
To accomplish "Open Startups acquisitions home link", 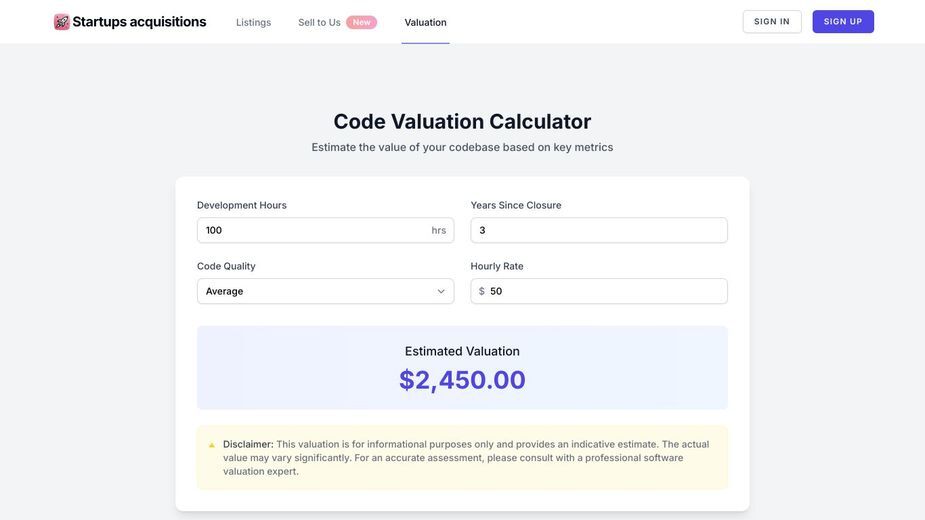I will pyautogui.click(x=130, y=22).
